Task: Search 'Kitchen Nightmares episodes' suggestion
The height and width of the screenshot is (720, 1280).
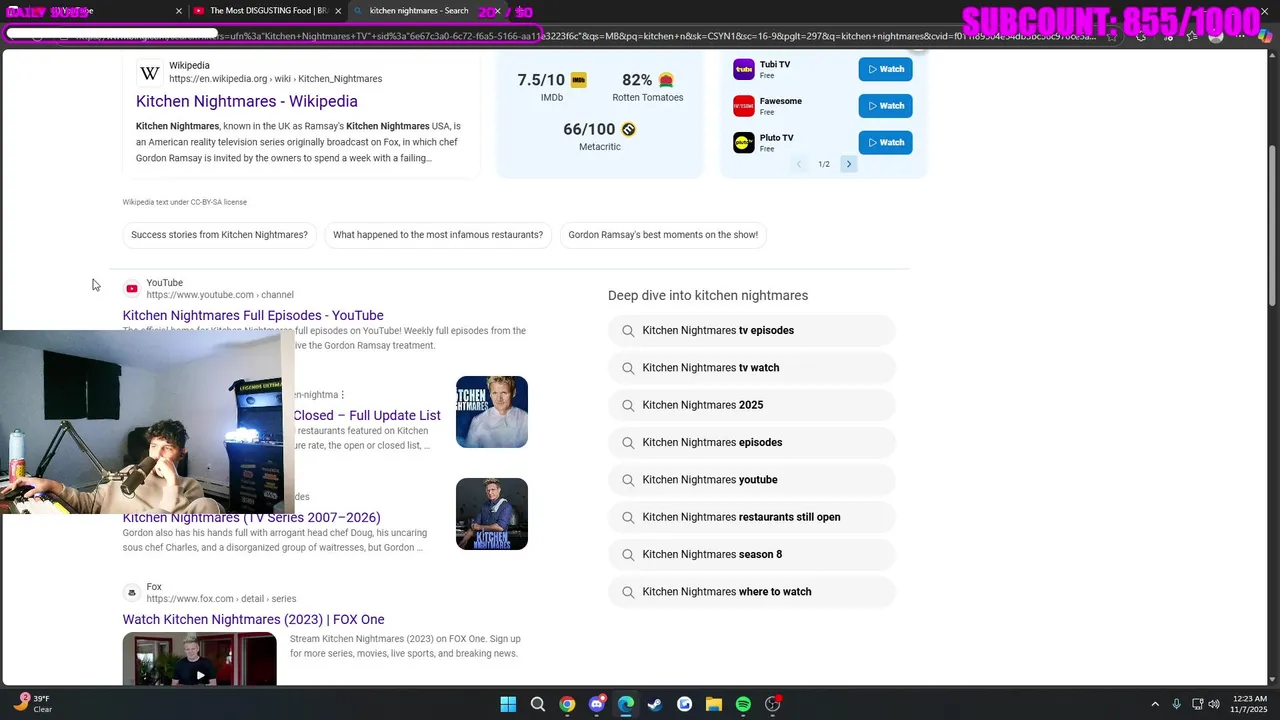Action: tap(751, 442)
